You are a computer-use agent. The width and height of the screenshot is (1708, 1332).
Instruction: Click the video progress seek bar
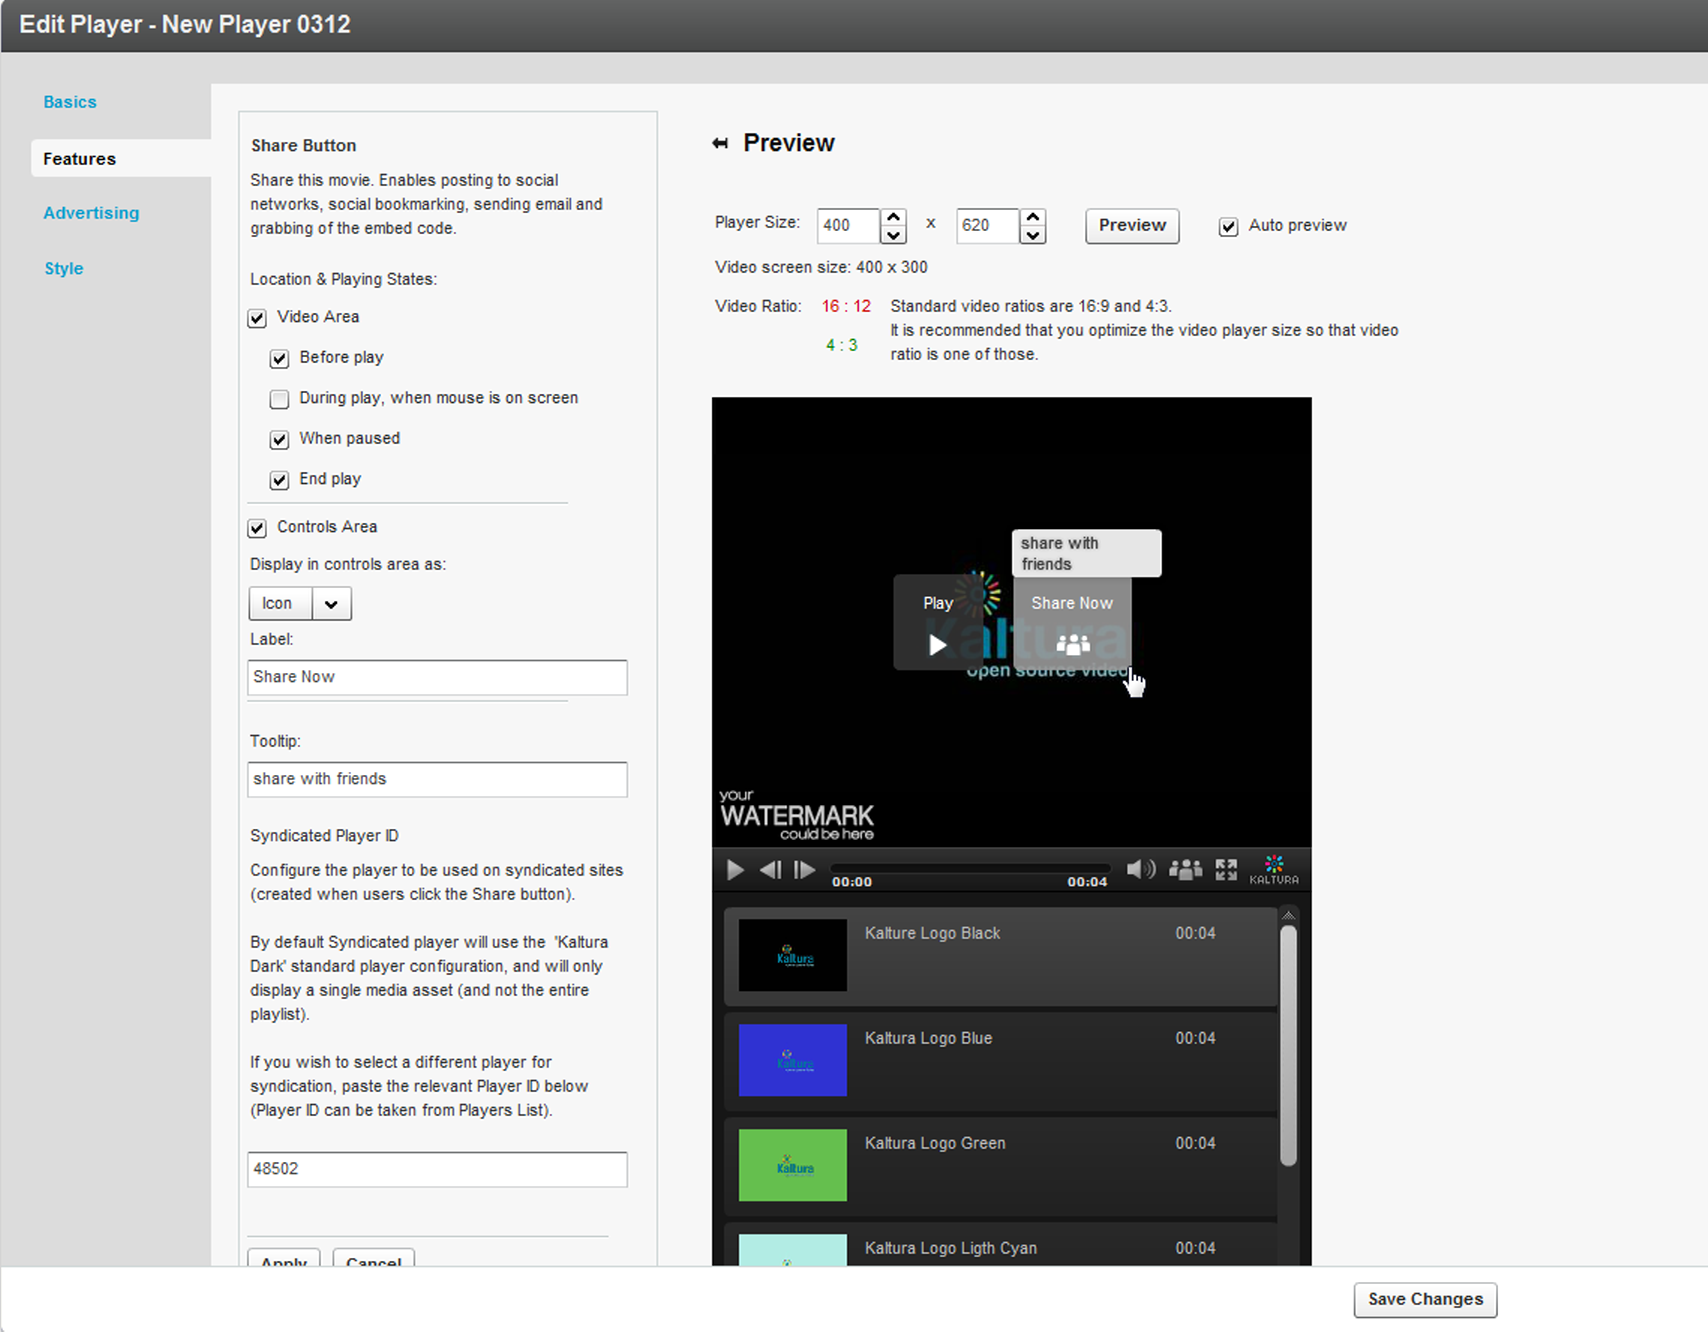click(970, 867)
